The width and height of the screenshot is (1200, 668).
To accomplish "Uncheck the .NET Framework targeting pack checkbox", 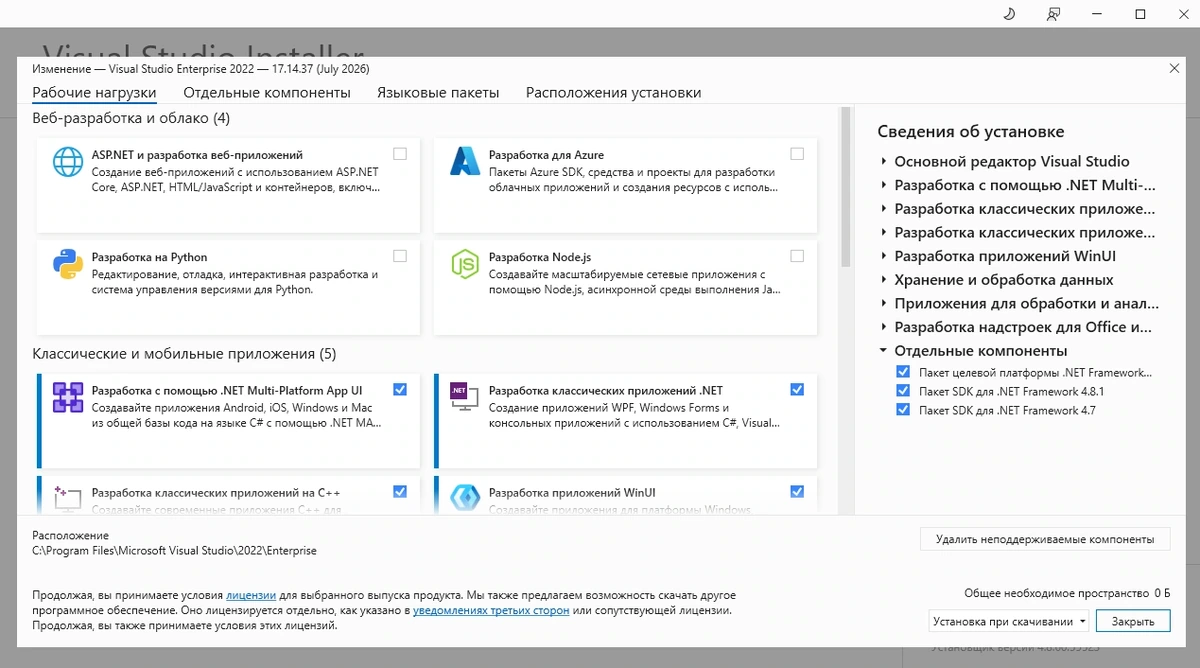I will (x=904, y=372).
